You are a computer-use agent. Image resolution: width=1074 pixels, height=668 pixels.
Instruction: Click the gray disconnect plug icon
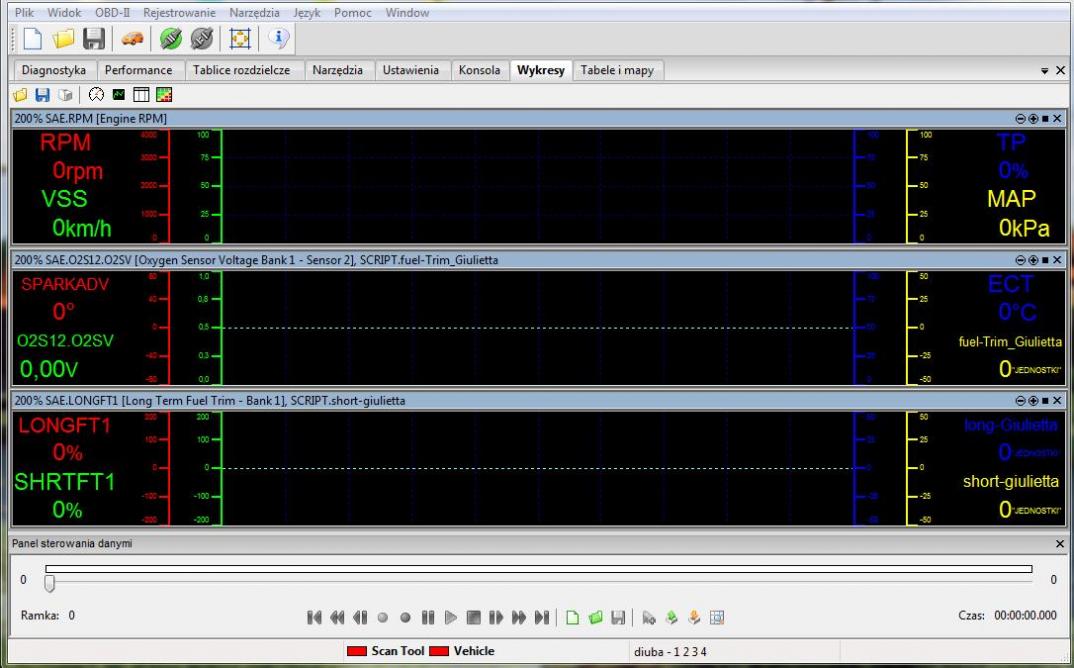[201, 39]
